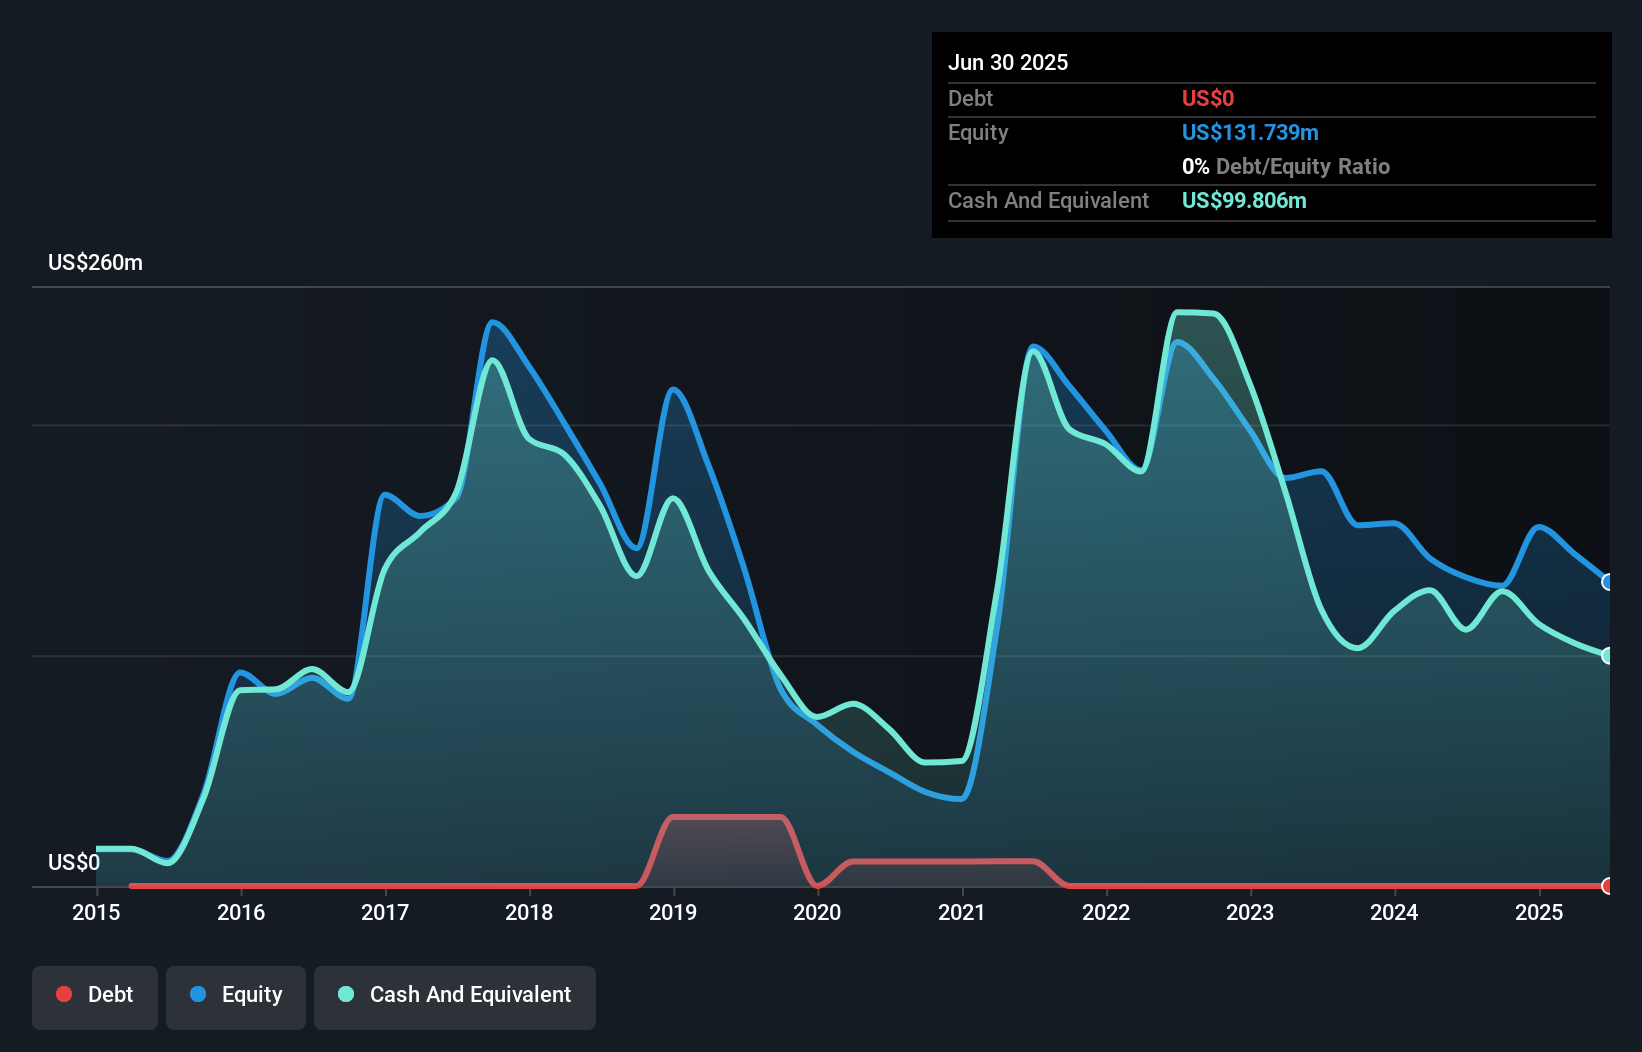The width and height of the screenshot is (1642, 1052).
Task: Toggle Cash And Equivalent series in legend
Action: point(455,997)
